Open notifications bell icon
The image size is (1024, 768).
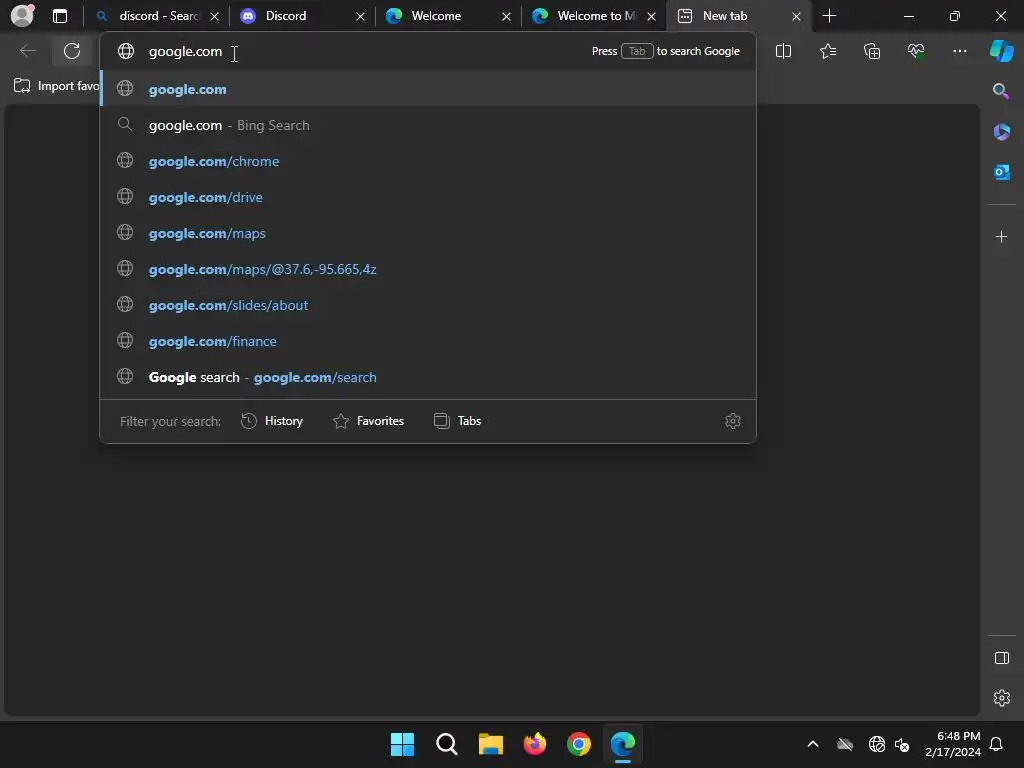coord(996,744)
